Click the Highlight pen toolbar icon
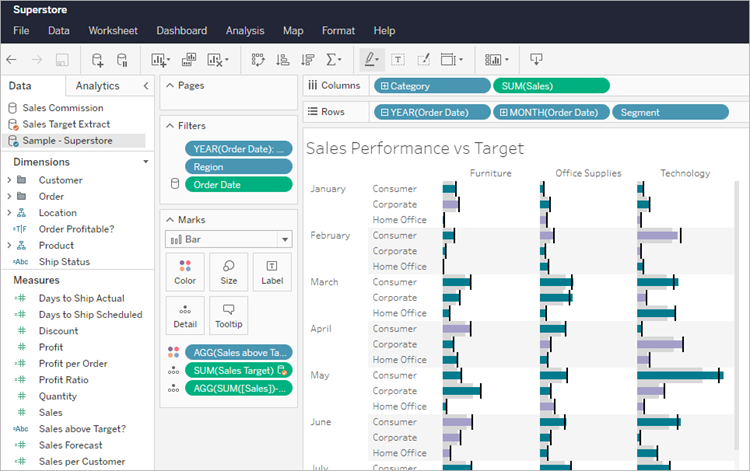This screenshot has height=471, width=750. click(x=371, y=60)
